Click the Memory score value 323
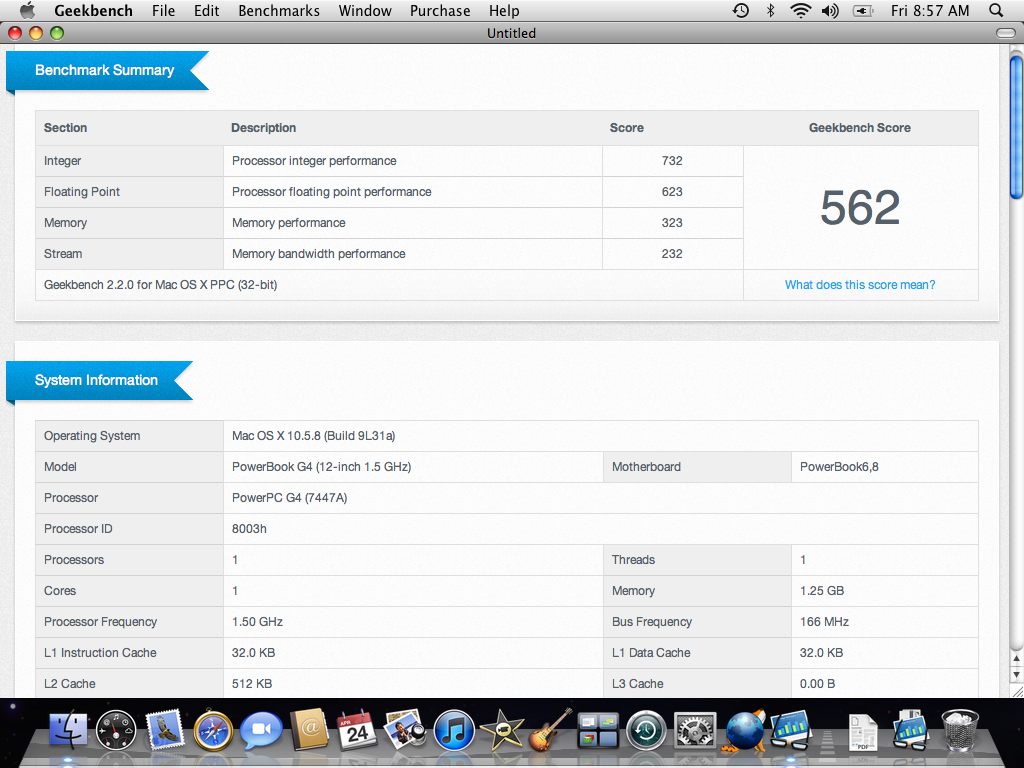 (x=672, y=223)
